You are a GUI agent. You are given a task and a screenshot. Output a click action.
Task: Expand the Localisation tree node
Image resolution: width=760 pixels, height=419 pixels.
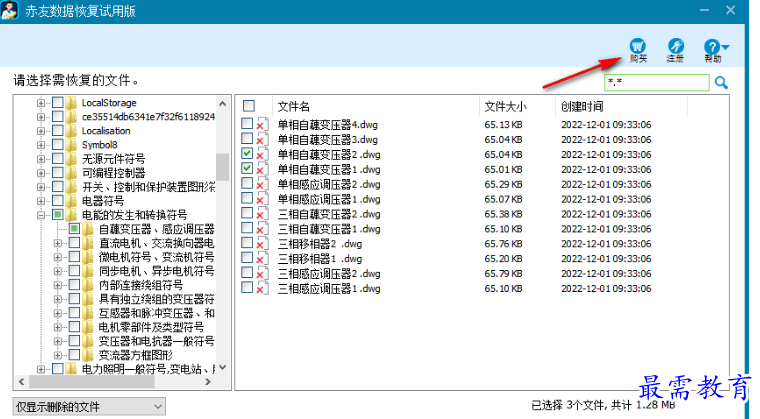41,131
